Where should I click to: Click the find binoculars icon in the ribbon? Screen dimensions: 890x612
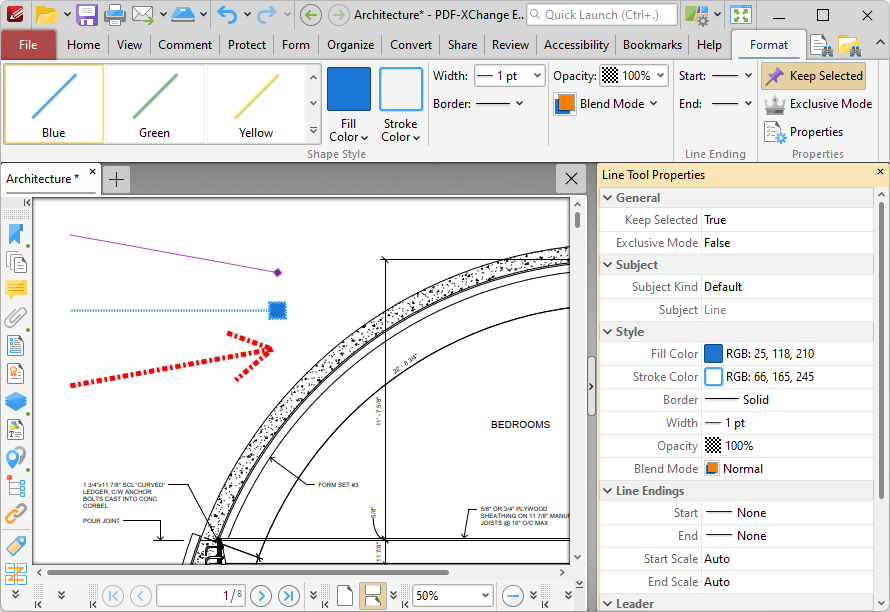pos(821,45)
